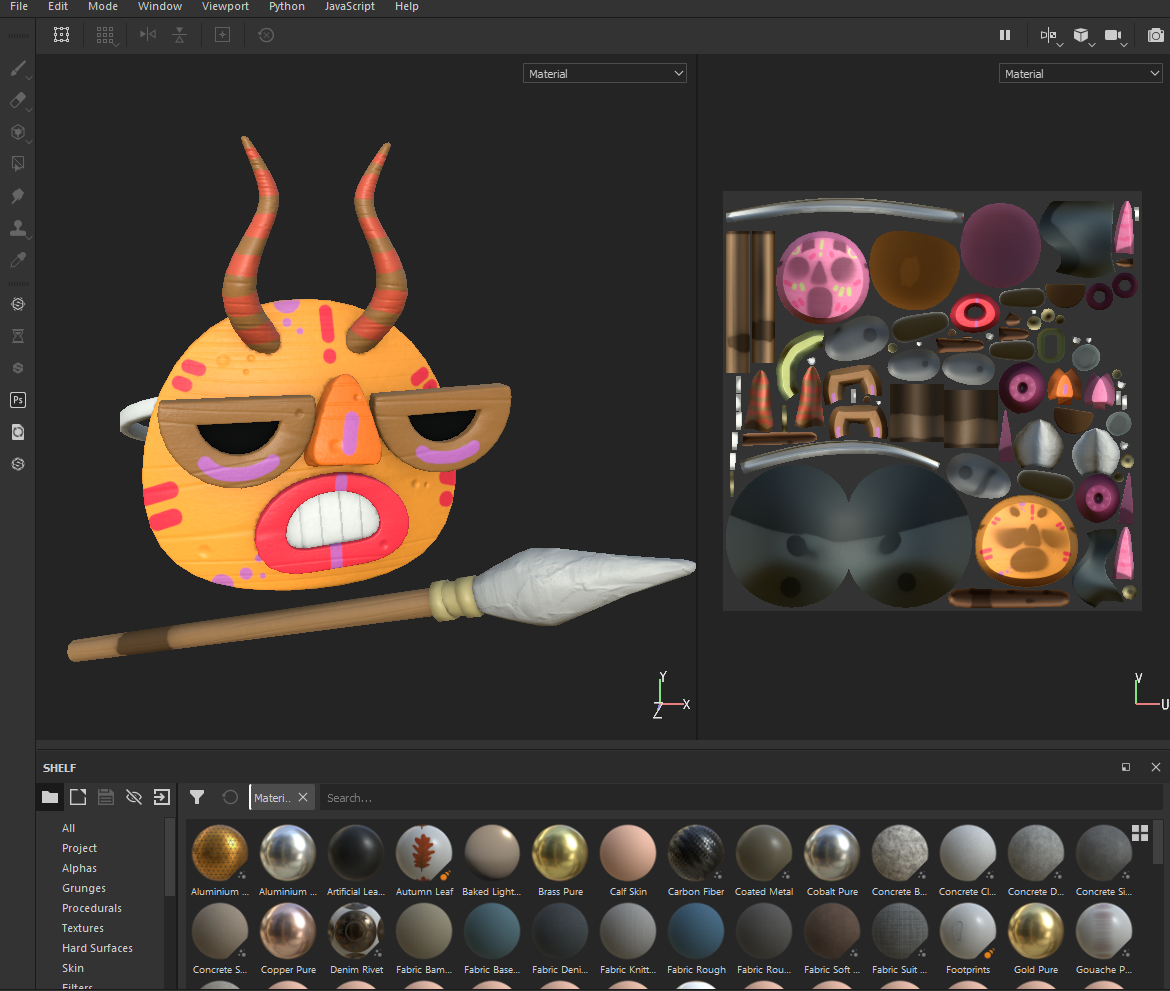Pick the Material Picker eyedropper tool
The height and width of the screenshot is (991, 1170).
tap(17, 260)
